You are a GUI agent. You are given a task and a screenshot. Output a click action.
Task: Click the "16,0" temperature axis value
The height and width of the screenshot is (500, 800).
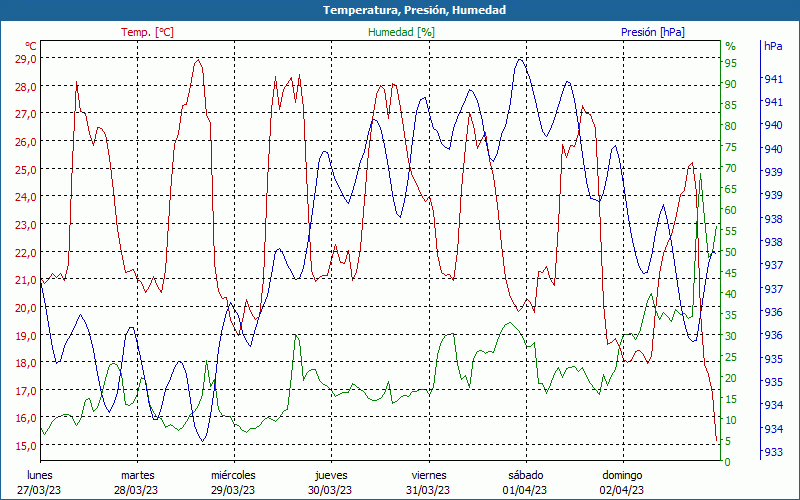pyautogui.click(x=26, y=418)
